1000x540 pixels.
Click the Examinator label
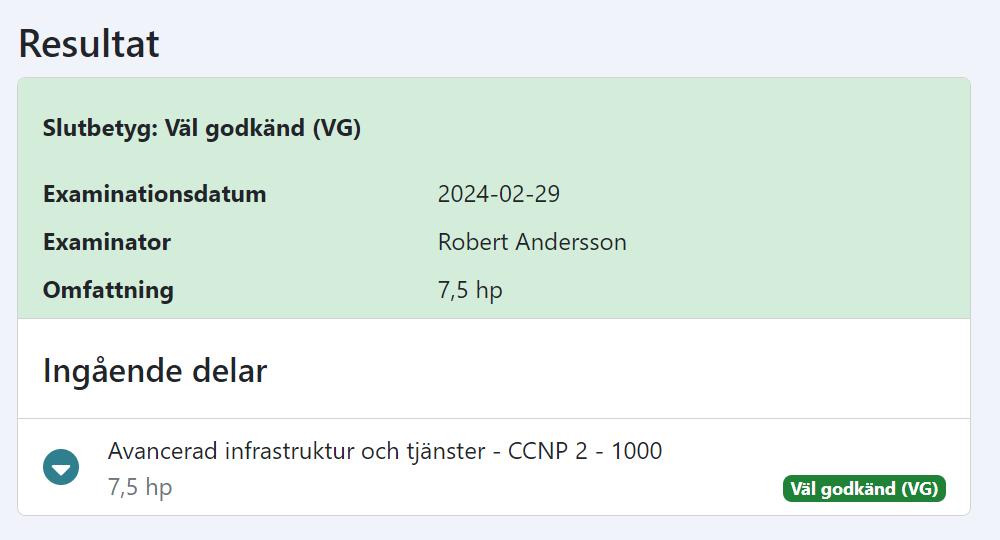pyautogui.click(x=107, y=242)
